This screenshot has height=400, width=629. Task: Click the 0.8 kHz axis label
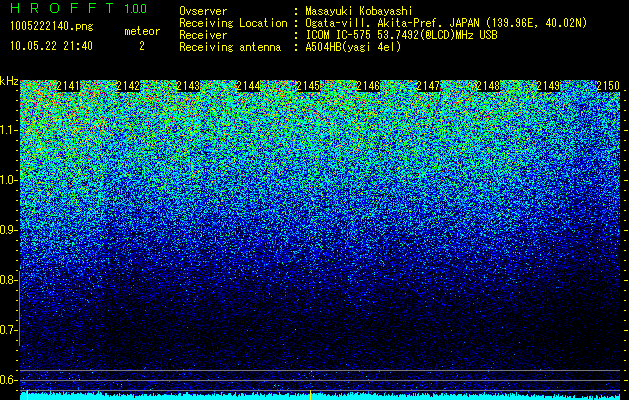[x=8, y=280]
